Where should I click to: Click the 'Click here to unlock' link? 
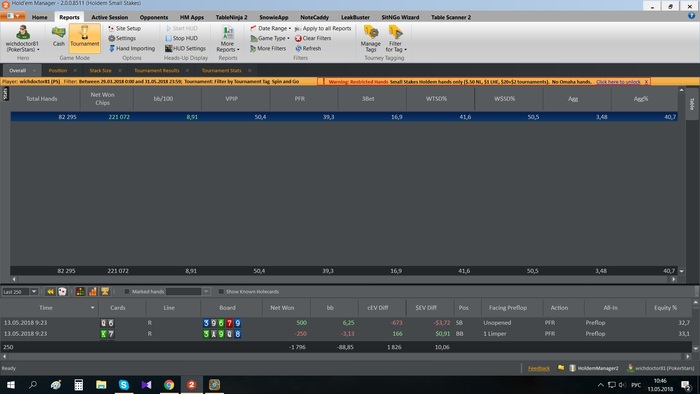pos(618,82)
